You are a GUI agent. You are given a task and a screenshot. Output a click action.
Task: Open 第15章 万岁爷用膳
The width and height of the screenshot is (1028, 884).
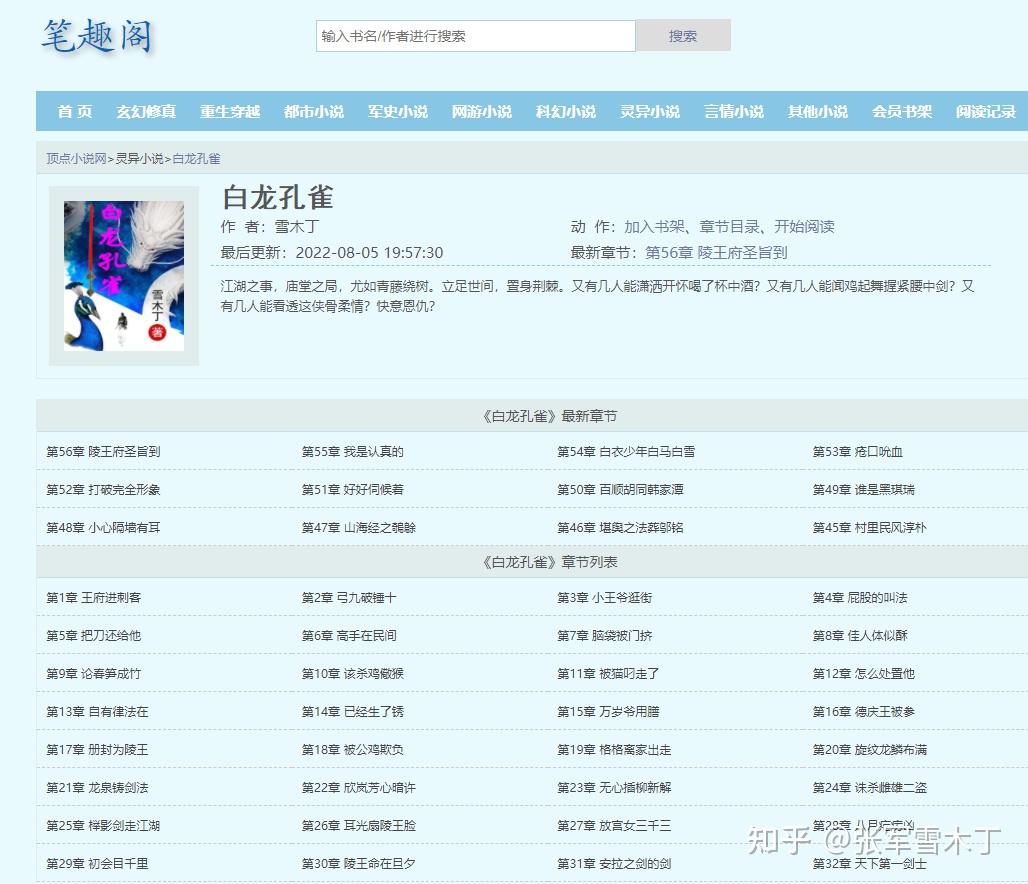[x=608, y=712]
